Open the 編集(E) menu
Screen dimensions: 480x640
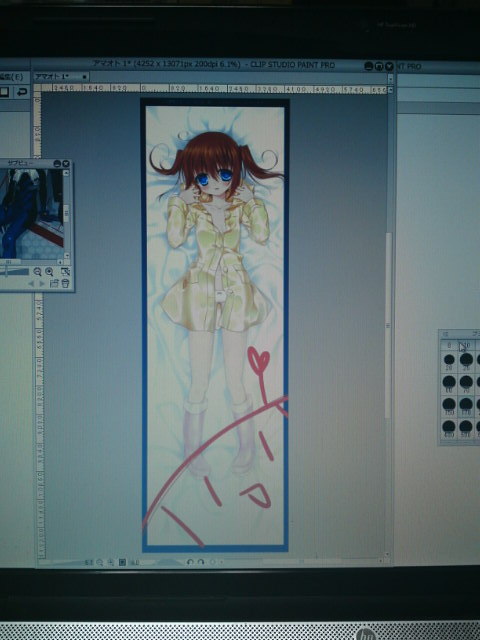[x=11, y=76]
